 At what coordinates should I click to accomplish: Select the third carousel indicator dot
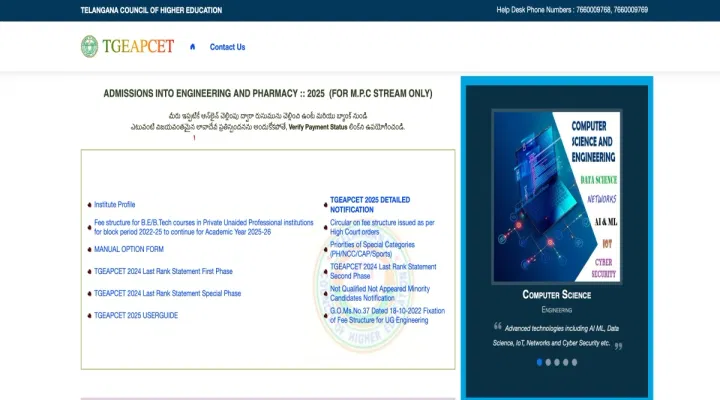point(558,362)
